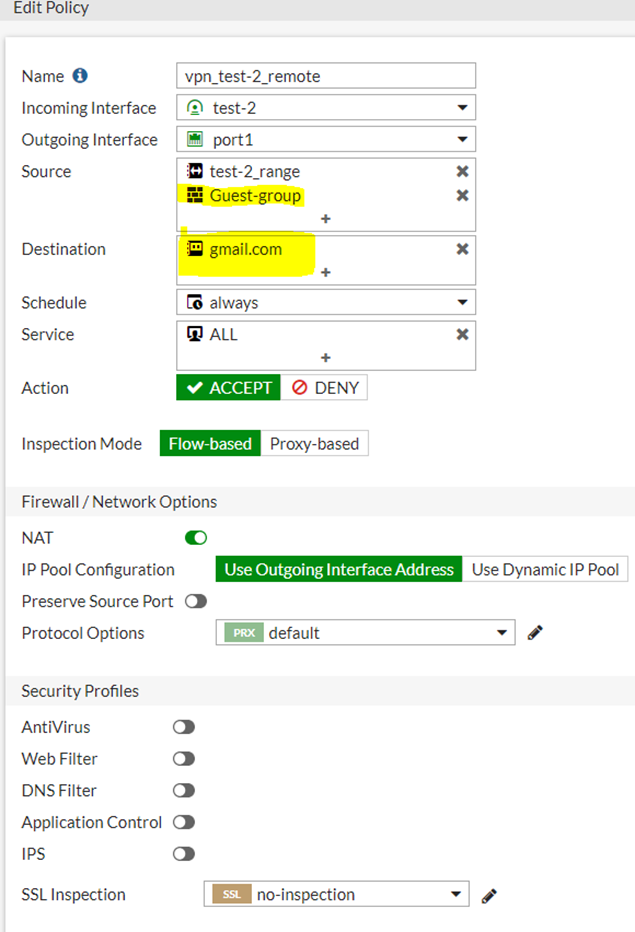Remove ALL from Service list
Image resolution: width=635 pixels, height=932 pixels.
(462, 334)
